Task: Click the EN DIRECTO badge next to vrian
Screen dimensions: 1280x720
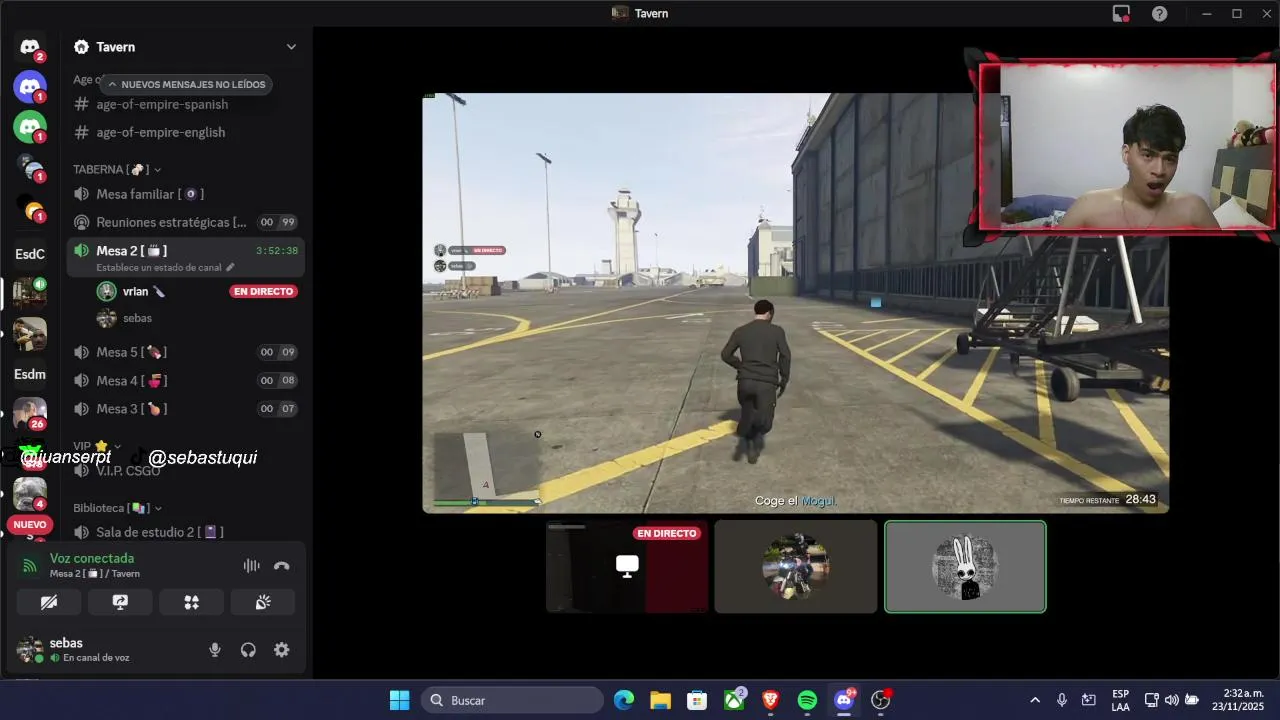Action: [x=264, y=292]
